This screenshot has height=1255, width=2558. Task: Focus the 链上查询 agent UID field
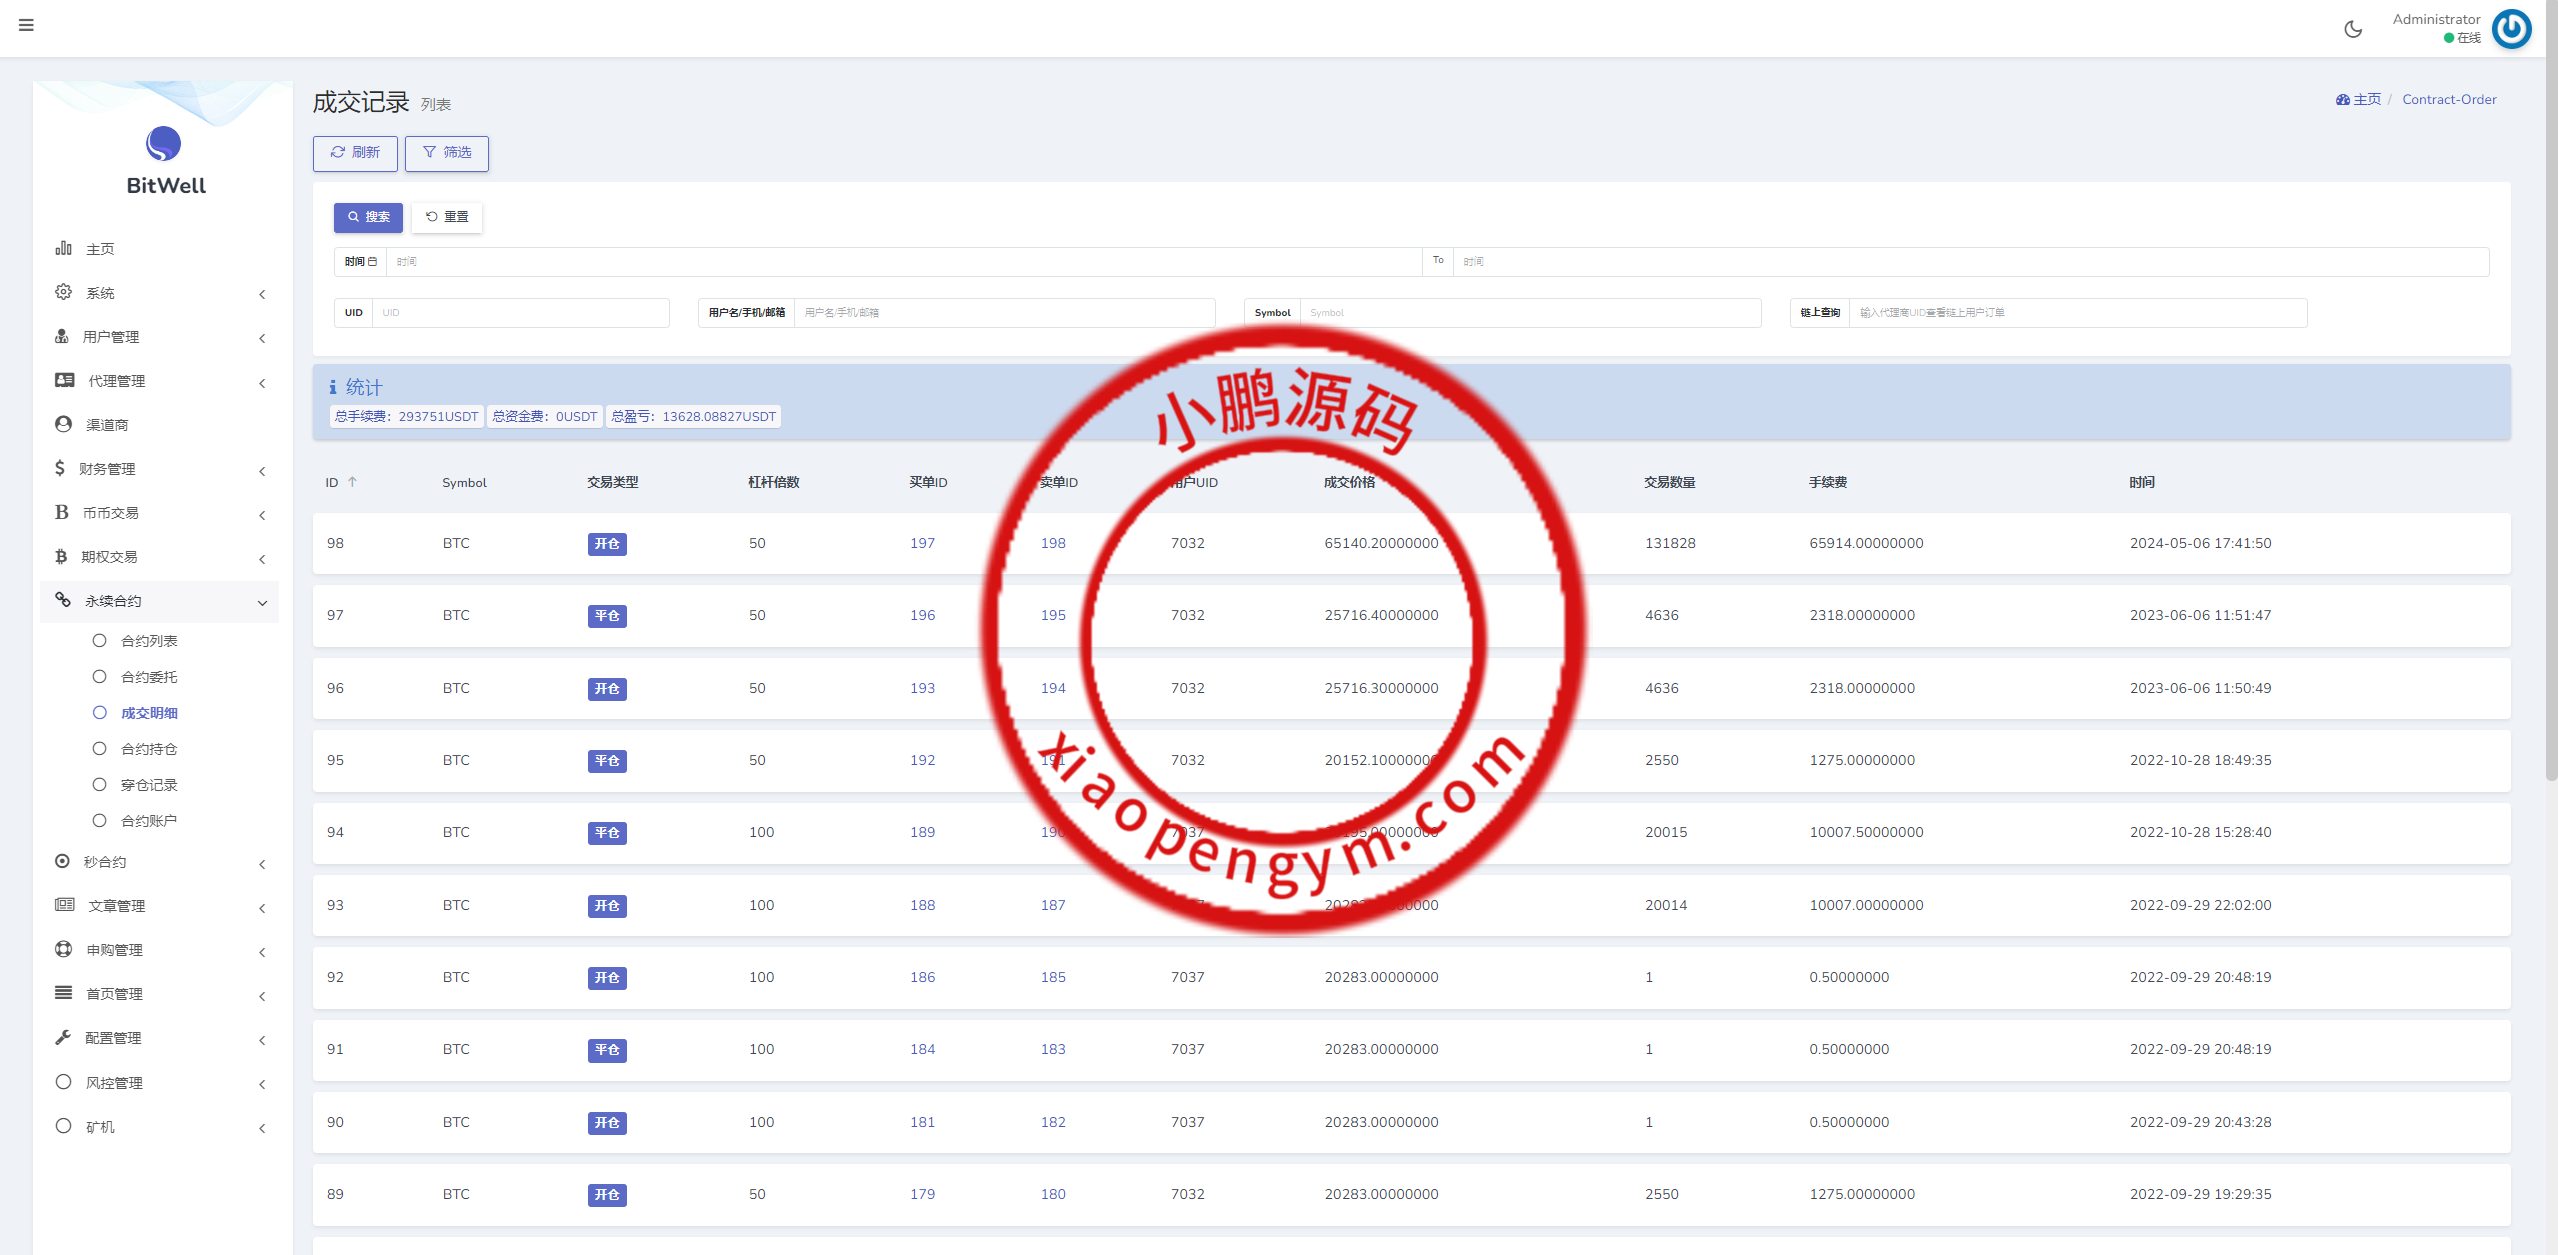[x=2078, y=313]
